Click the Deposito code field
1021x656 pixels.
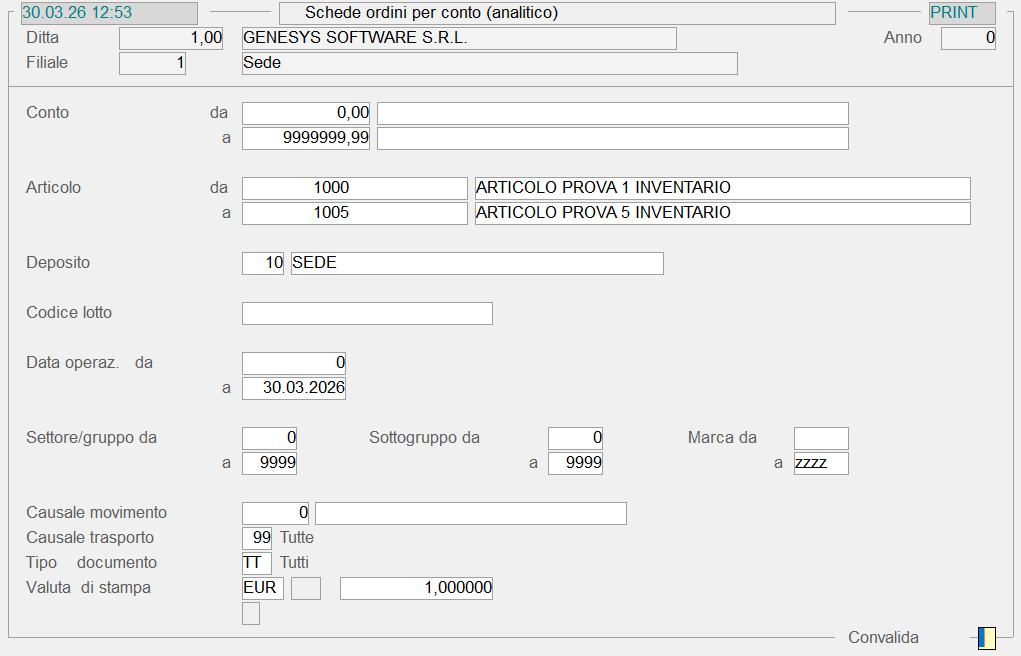(263, 263)
